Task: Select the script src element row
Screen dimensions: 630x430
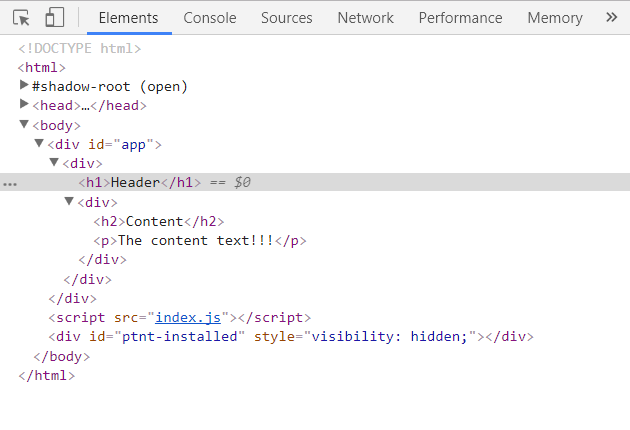Action: (x=180, y=317)
